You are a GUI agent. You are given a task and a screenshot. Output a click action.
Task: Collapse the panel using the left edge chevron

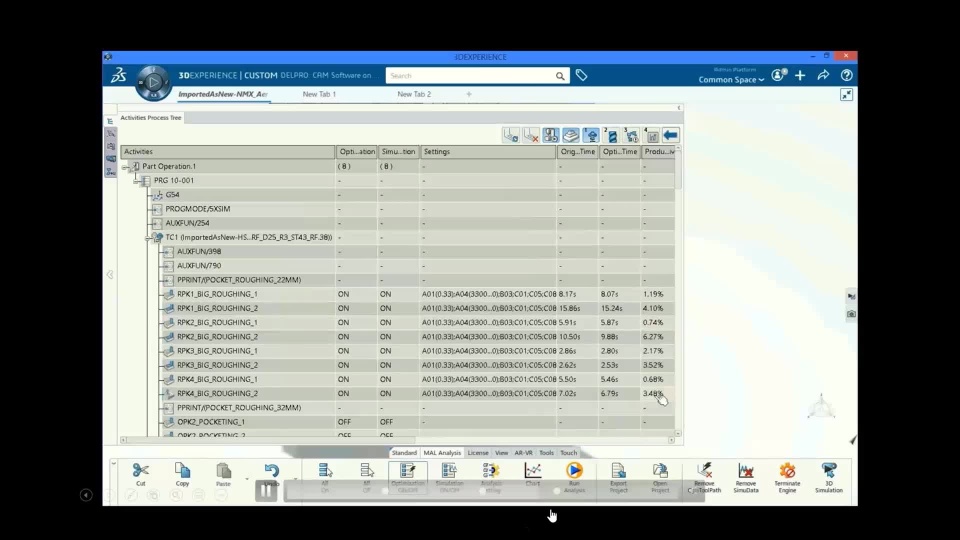click(110, 275)
